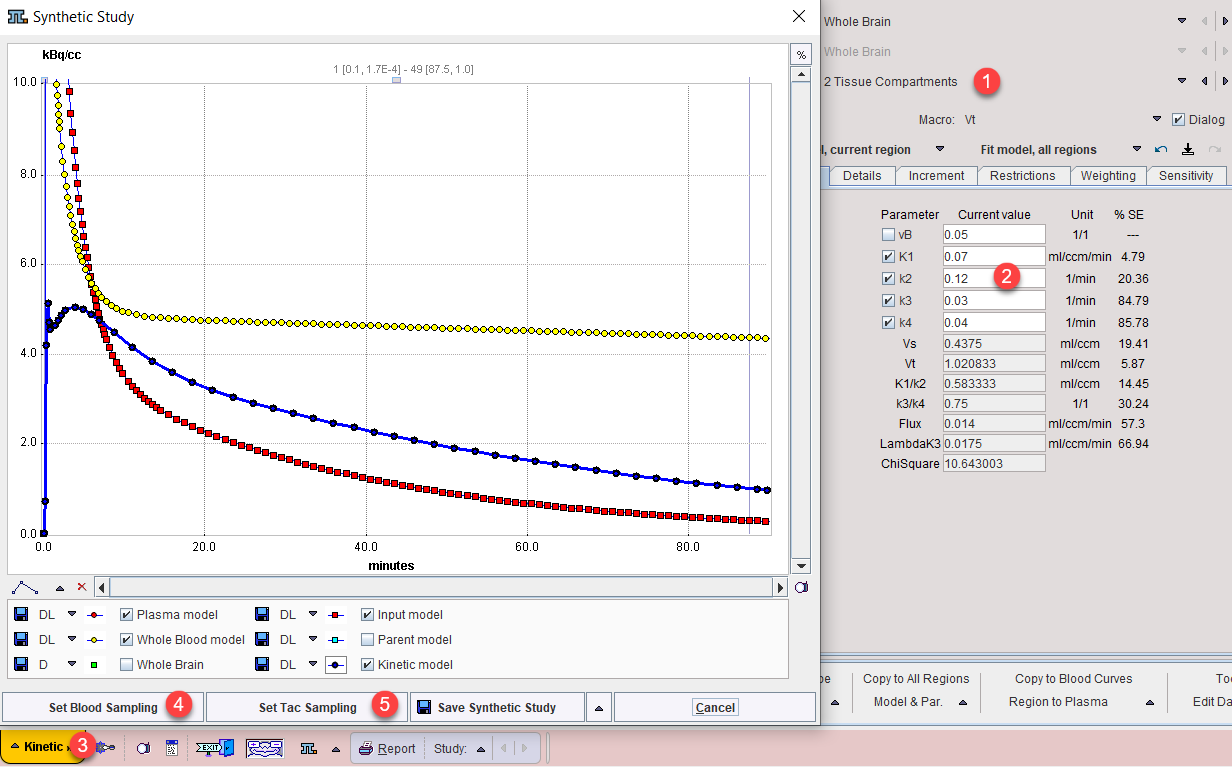Click the red X icon below the plot
The height and width of the screenshot is (767, 1232).
click(x=82, y=587)
